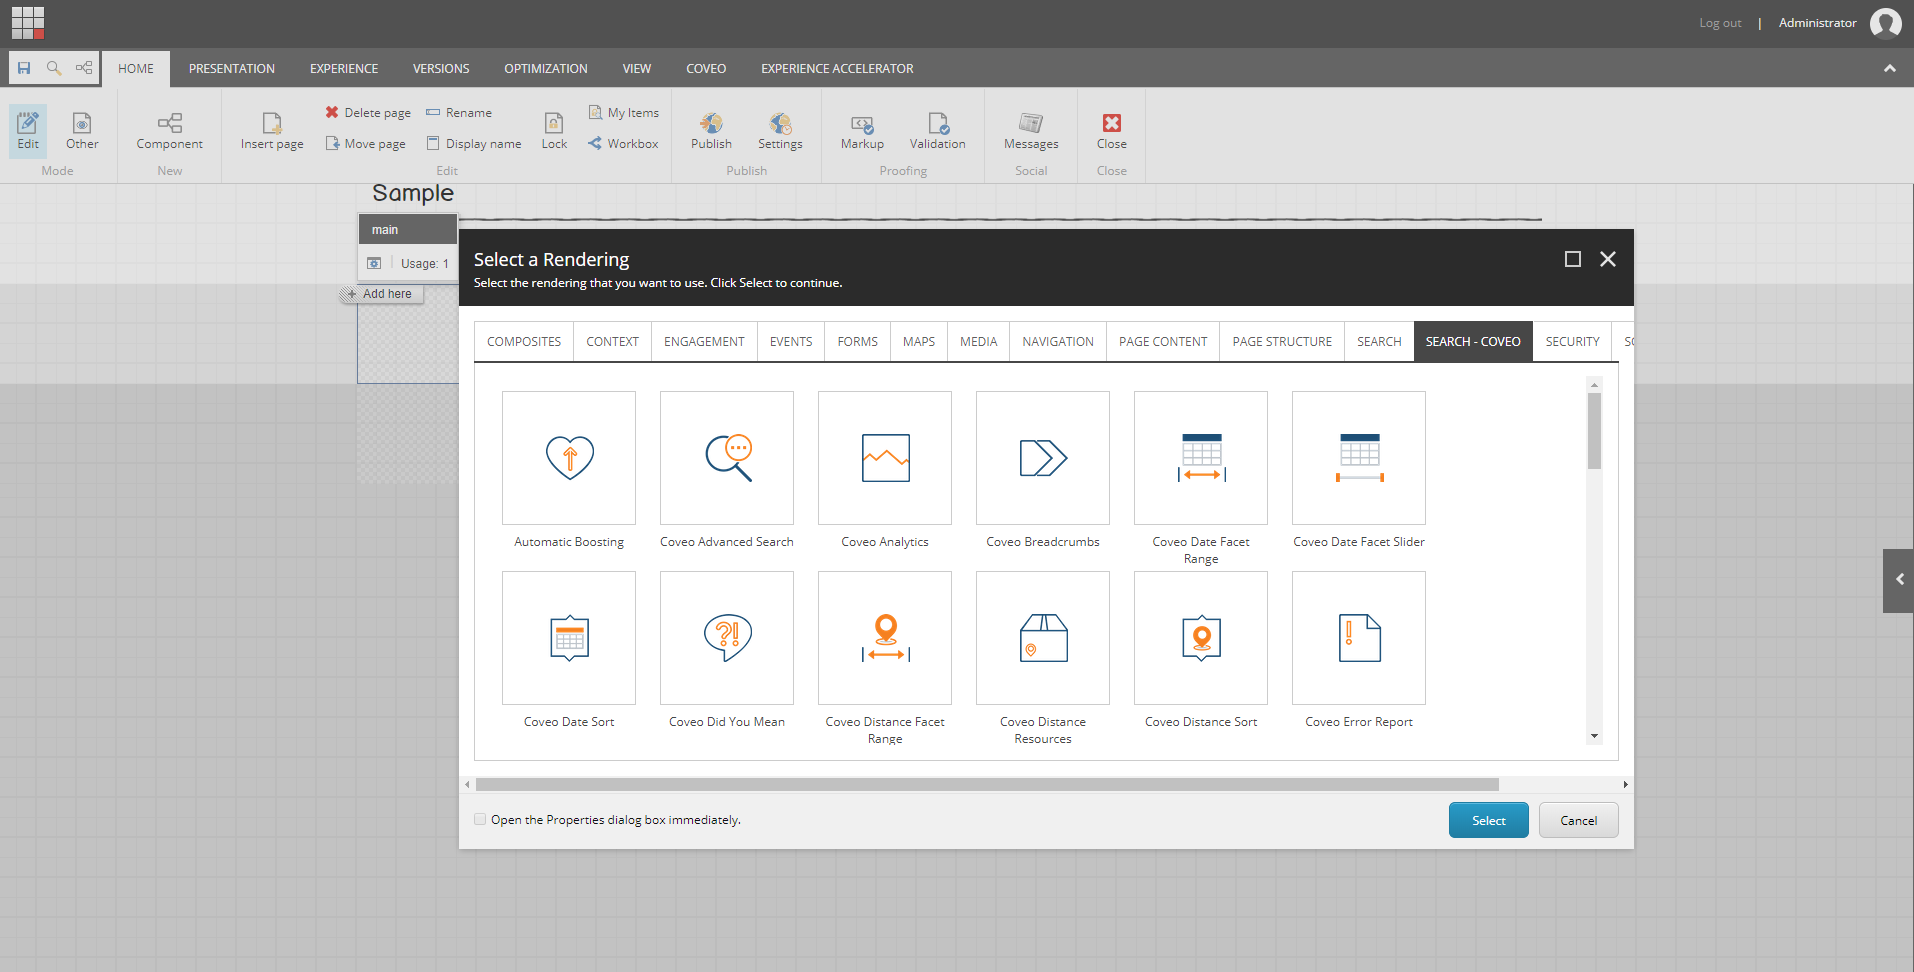Publish the current page
The height and width of the screenshot is (972, 1914).
[x=710, y=133]
